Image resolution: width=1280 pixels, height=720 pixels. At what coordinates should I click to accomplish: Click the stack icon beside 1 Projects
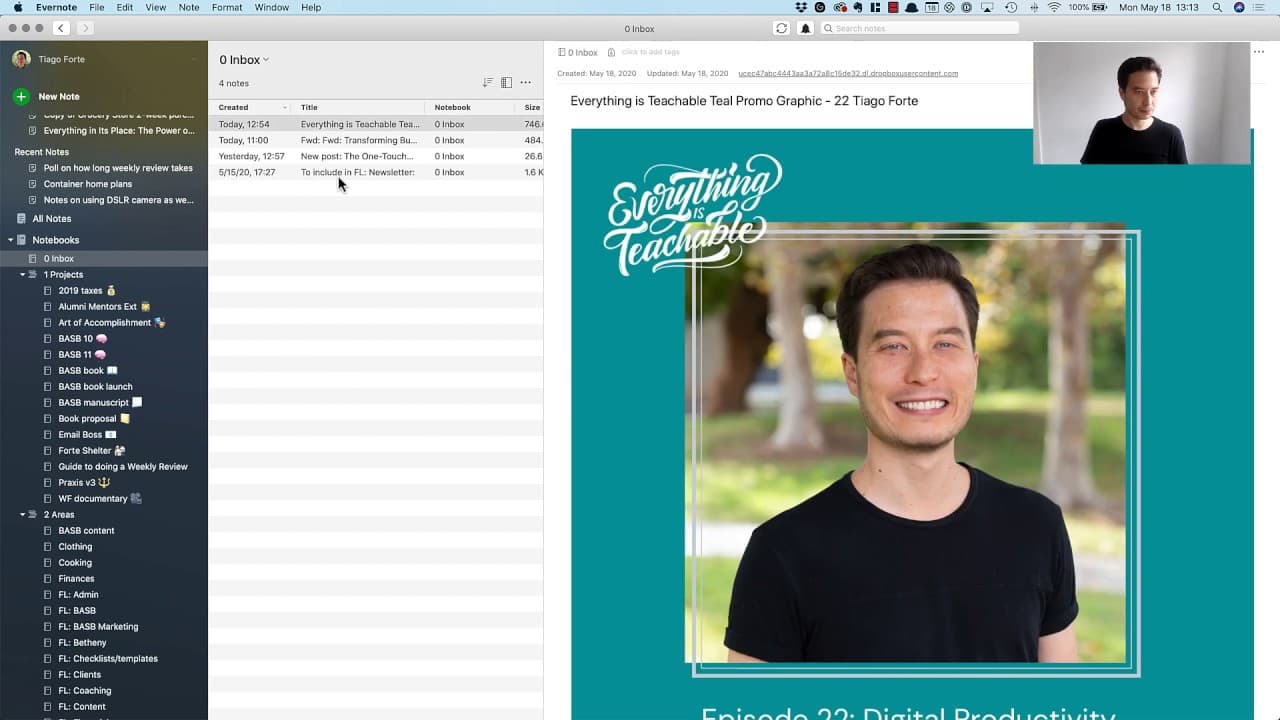pos(34,274)
